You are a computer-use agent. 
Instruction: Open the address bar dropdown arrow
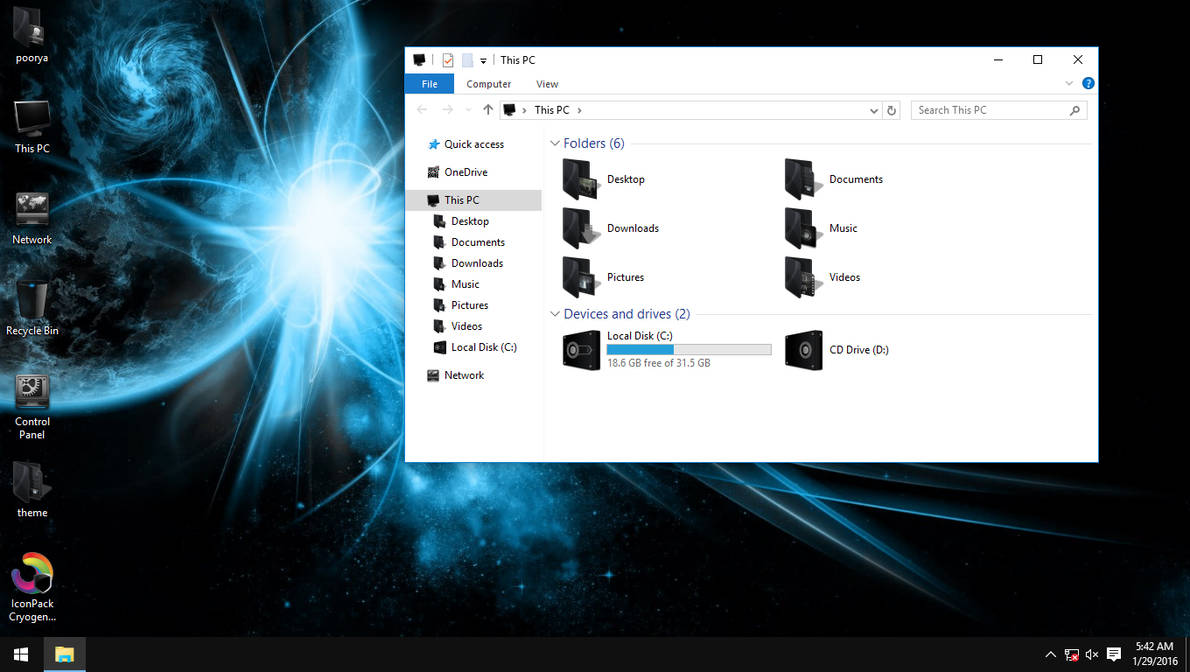click(873, 110)
